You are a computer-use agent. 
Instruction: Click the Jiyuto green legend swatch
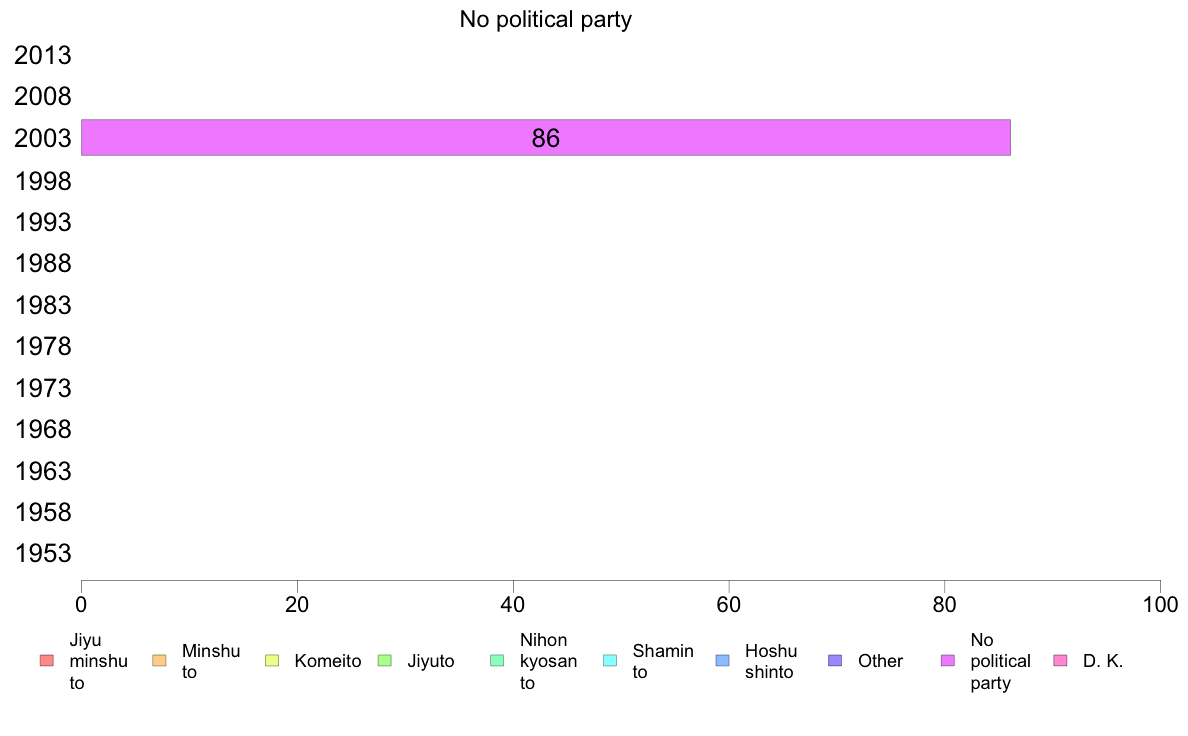click(x=385, y=661)
